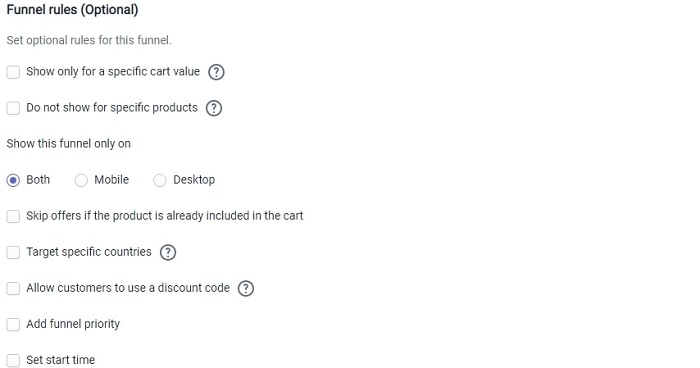Tick Skip offers if product already in cart
Screen dimensions: 700x368
(13, 216)
